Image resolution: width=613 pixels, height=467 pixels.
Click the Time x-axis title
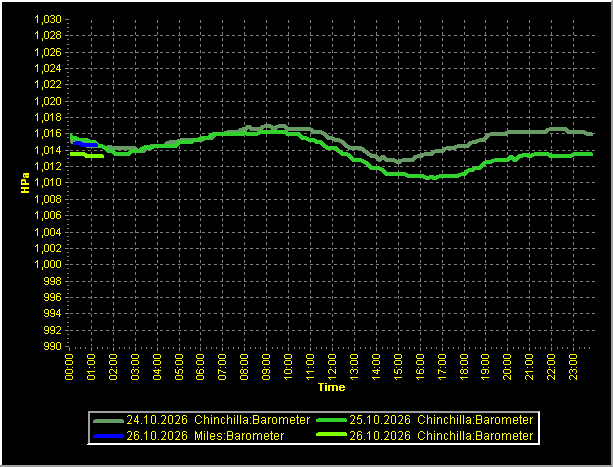click(x=332, y=387)
